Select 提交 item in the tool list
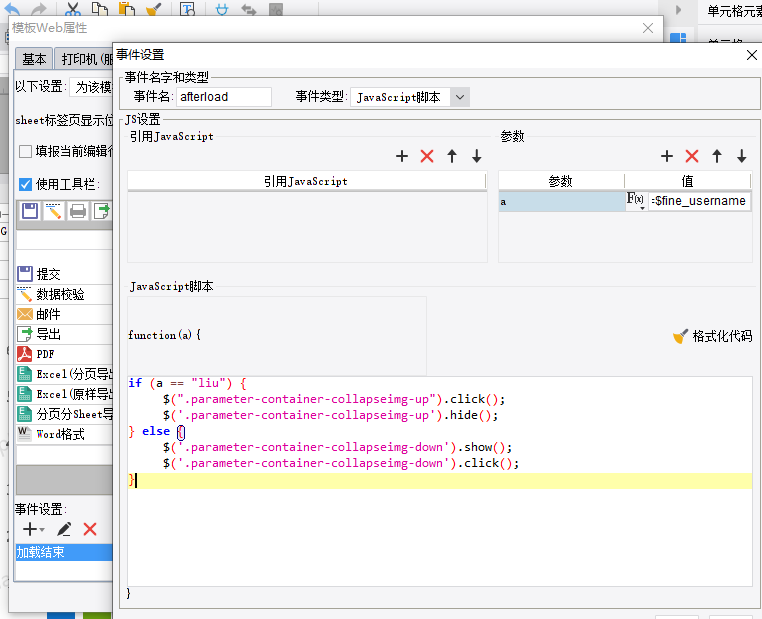This screenshot has width=762, height=619. (x=64, y=274)
